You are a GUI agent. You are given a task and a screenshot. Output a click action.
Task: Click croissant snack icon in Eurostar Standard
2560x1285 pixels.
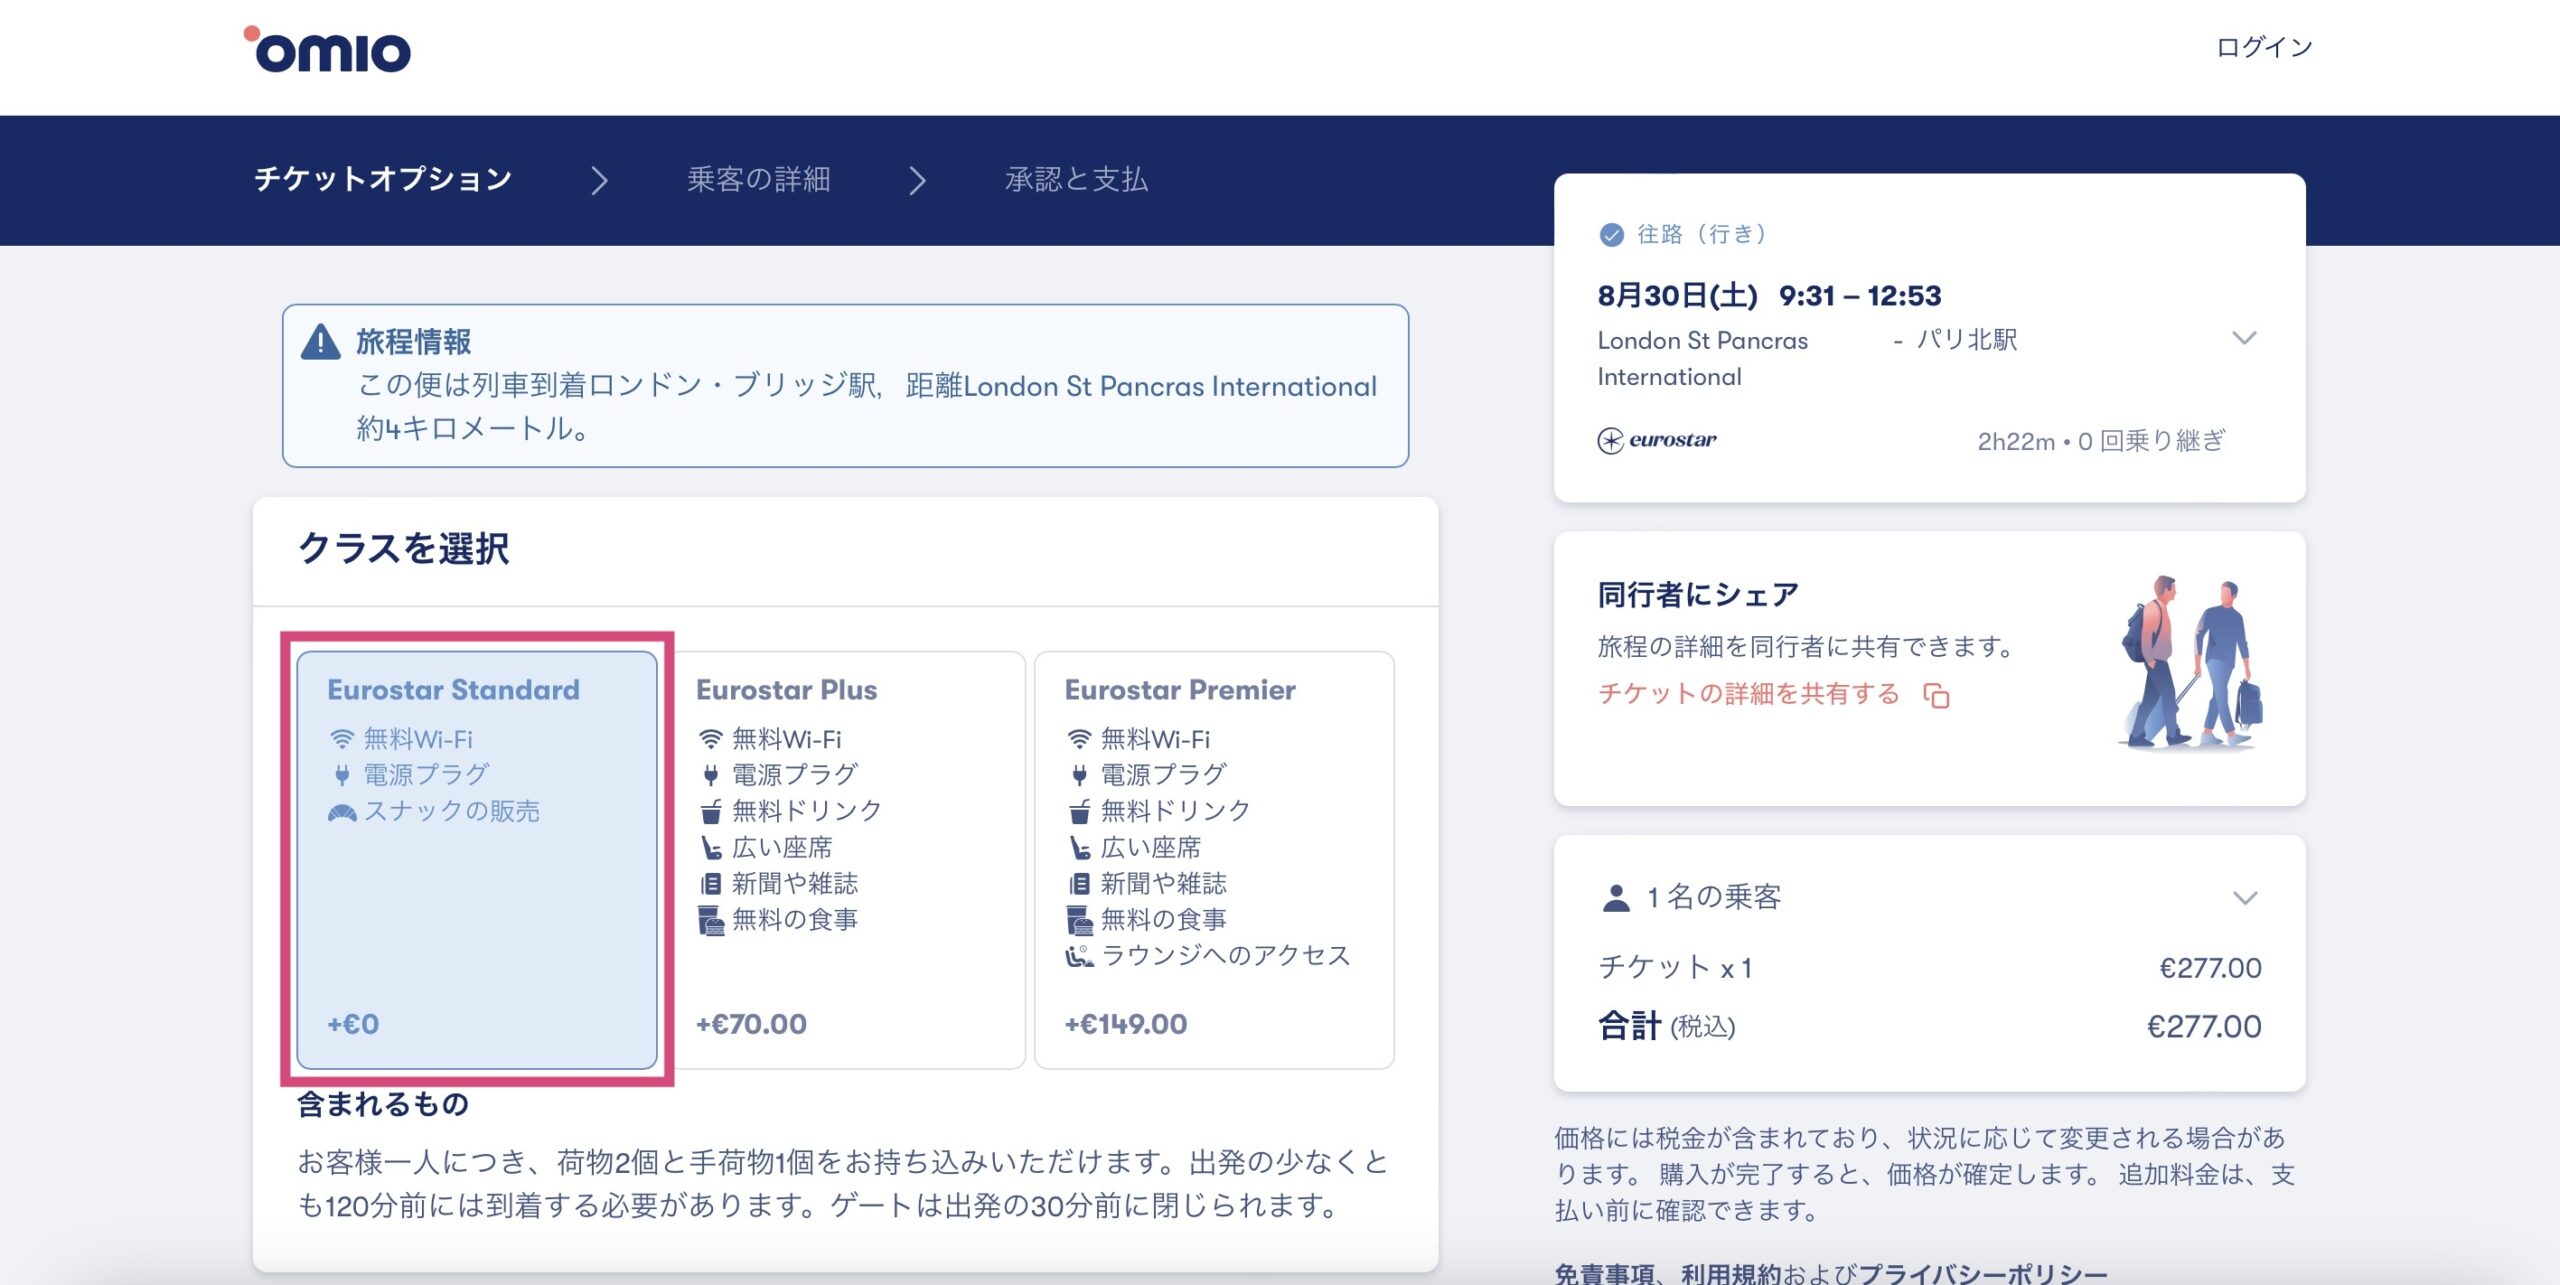pos(342,811)
